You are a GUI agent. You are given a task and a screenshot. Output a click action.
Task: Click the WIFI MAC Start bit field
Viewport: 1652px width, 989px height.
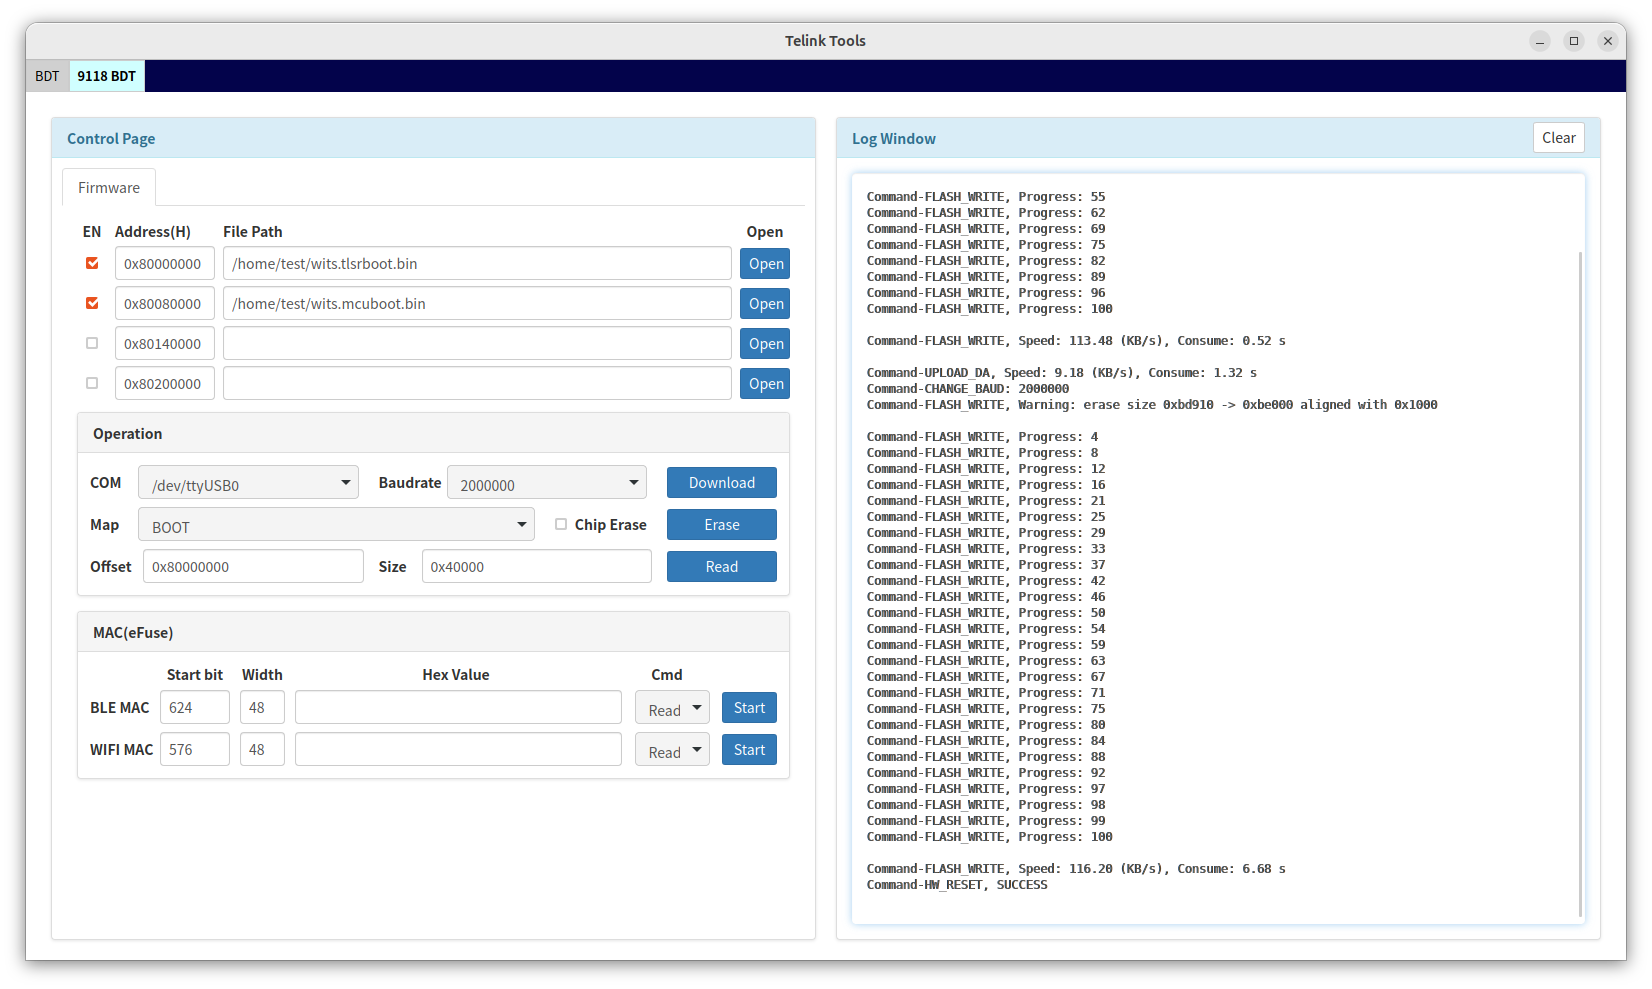pyautogui.click(x=195, y=750)
